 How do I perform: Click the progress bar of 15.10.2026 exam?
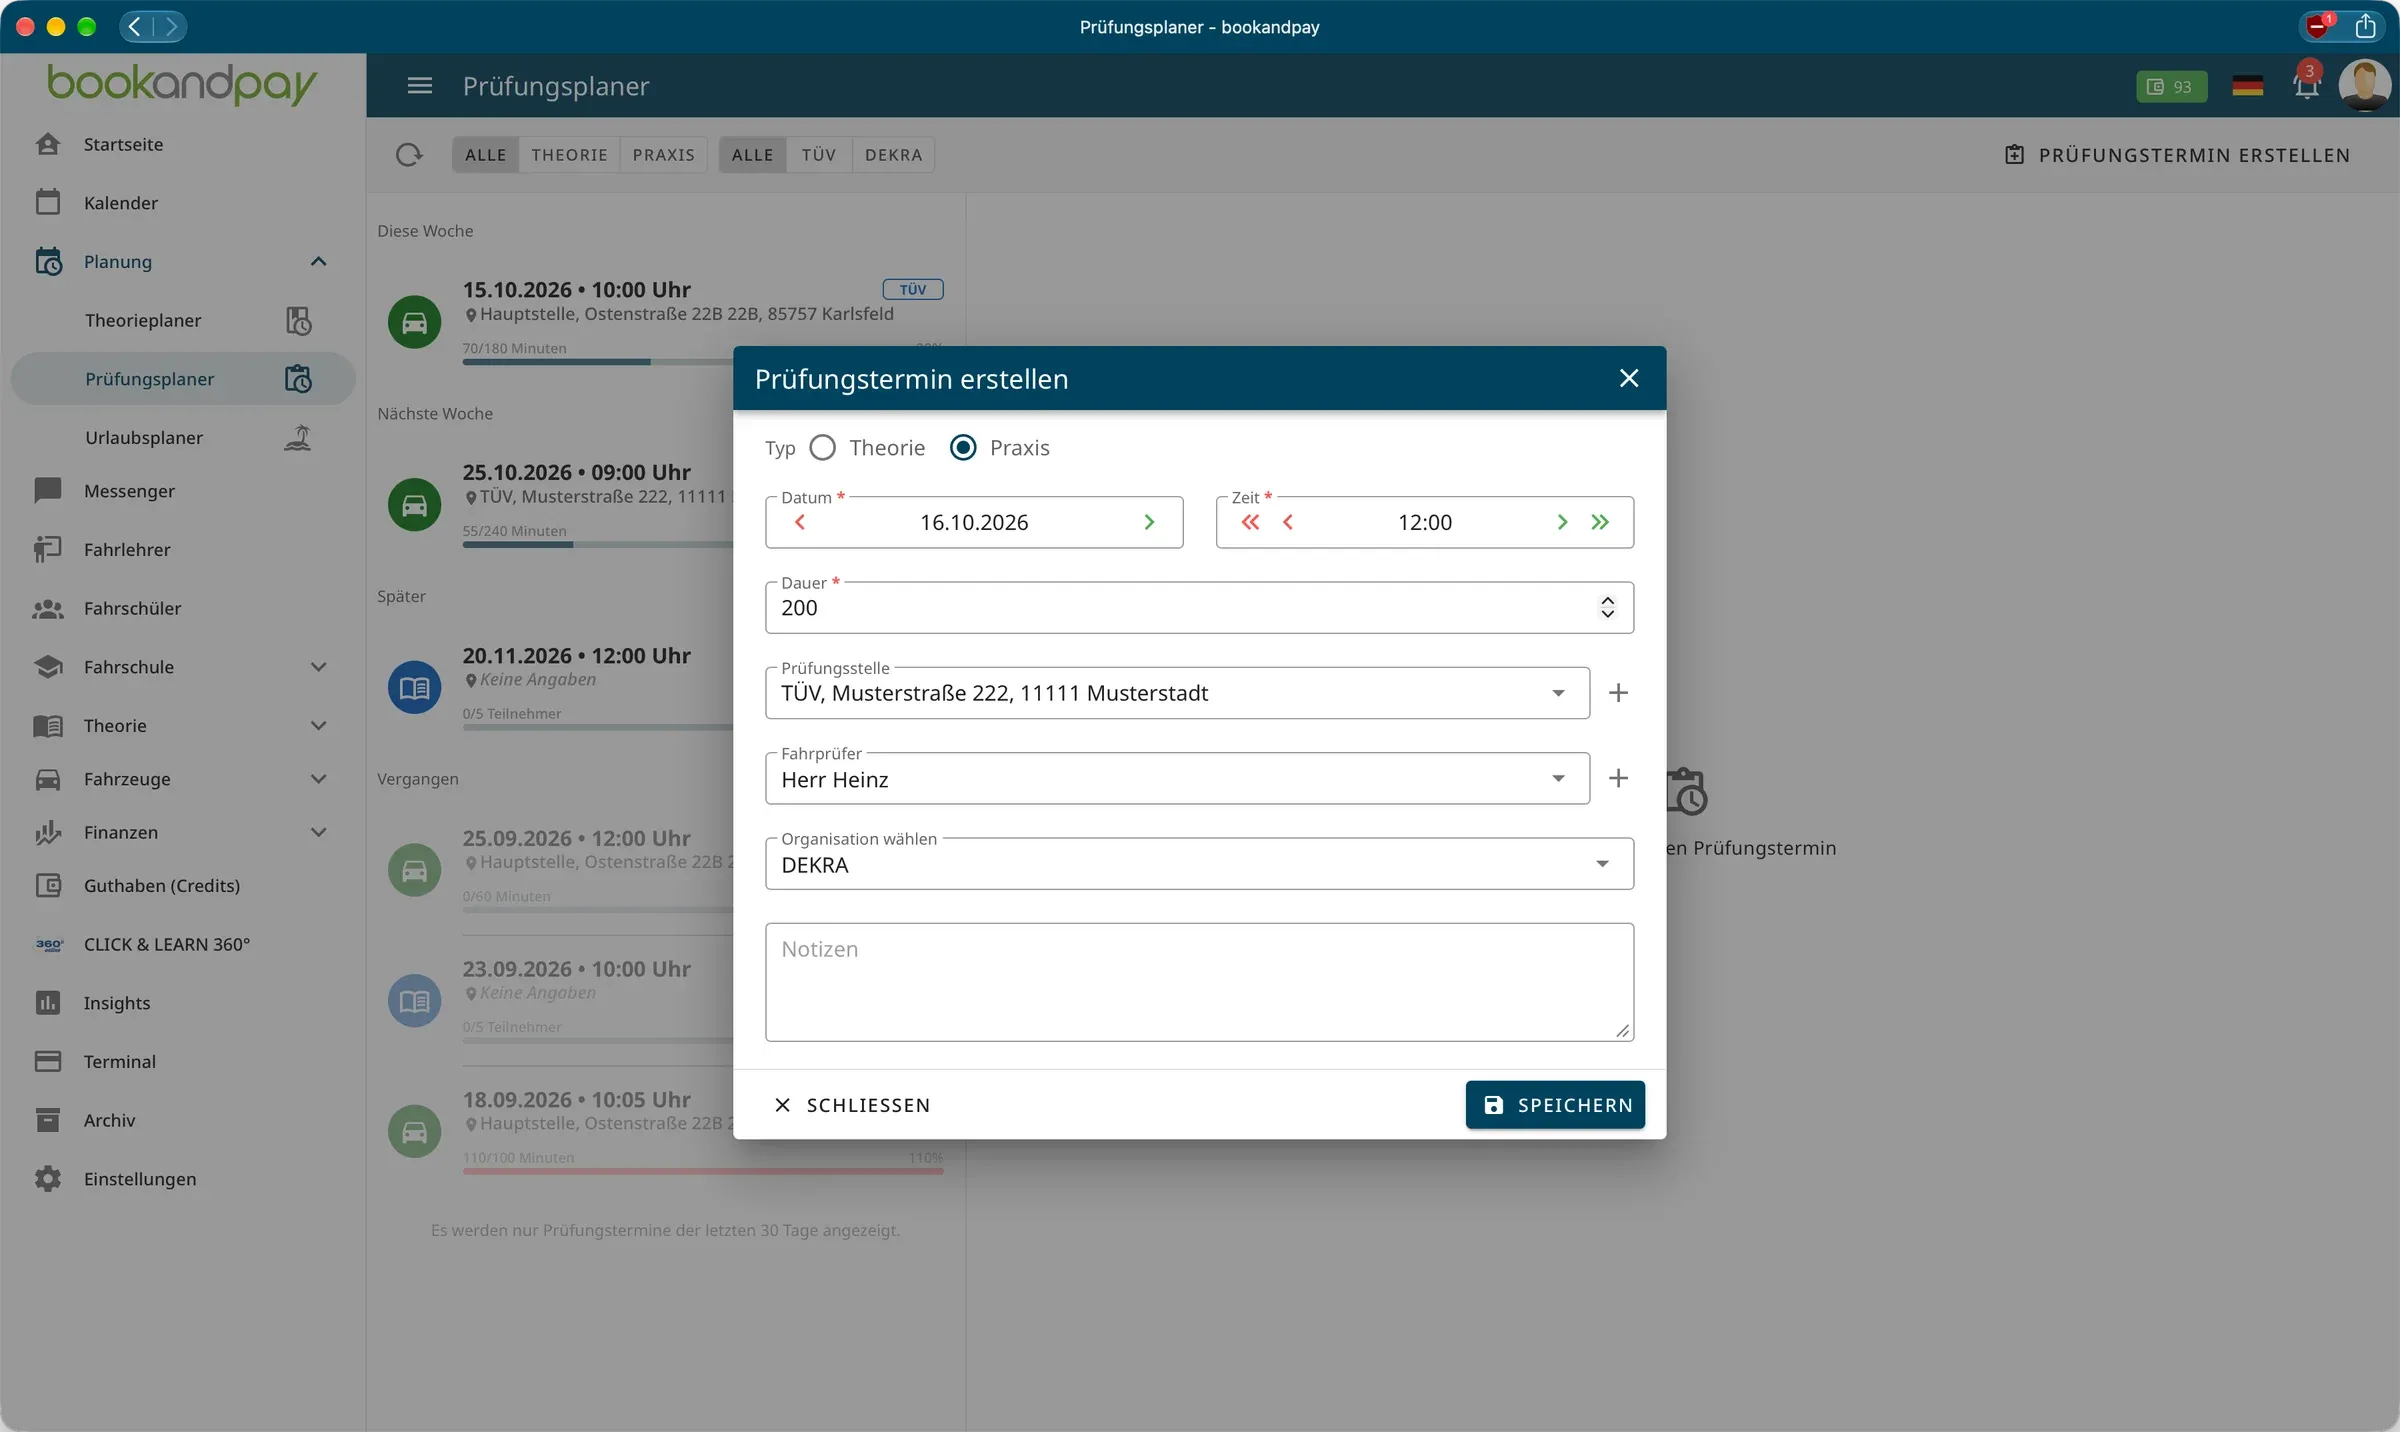[702, 361]
